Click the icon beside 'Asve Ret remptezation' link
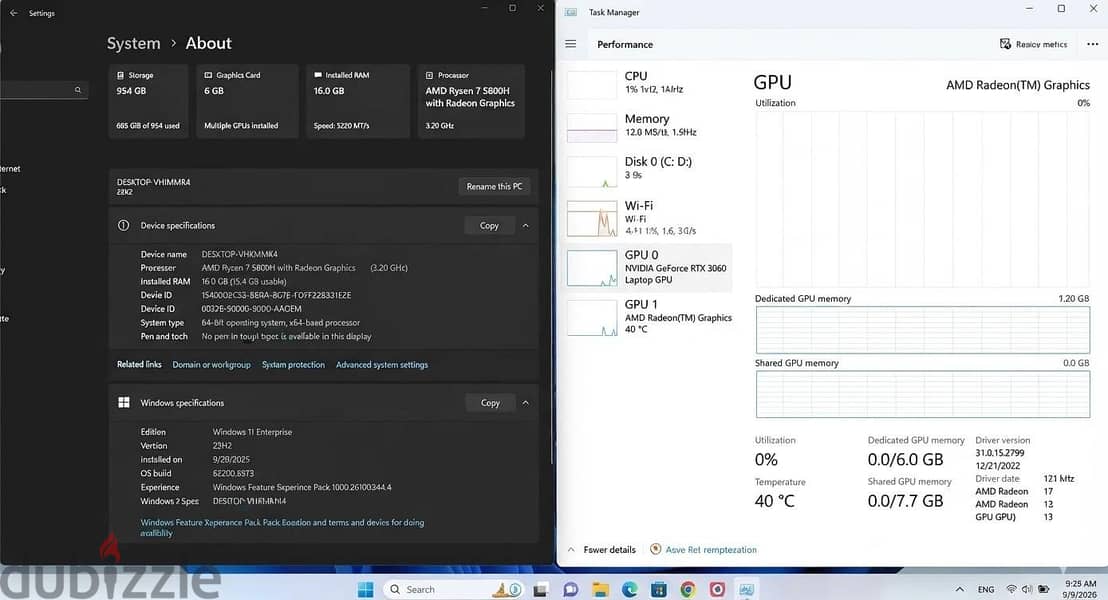Image resolution: width=1108 pixels, height=600 pixels. [655, 549]
